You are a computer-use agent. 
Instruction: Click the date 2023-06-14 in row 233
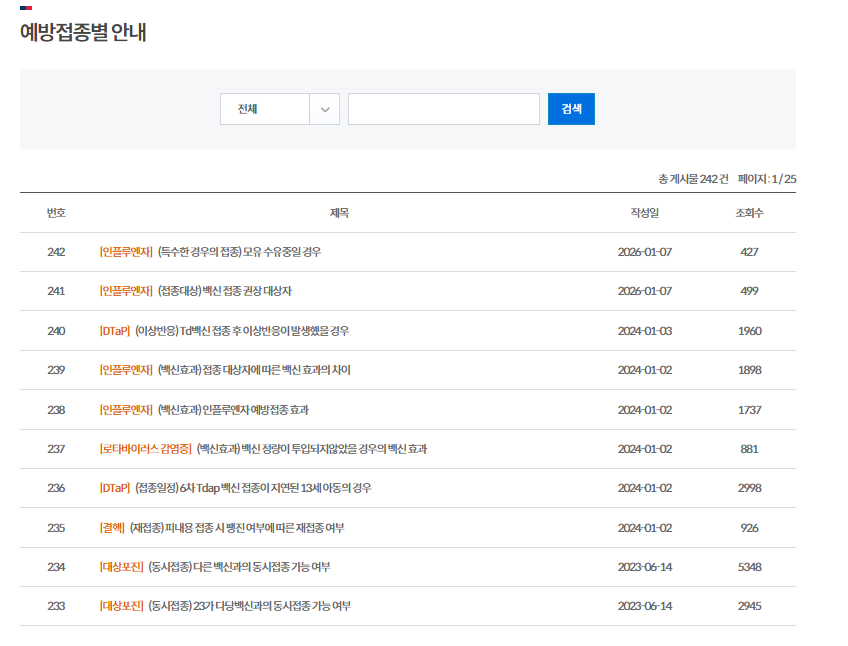click(645, 606)
